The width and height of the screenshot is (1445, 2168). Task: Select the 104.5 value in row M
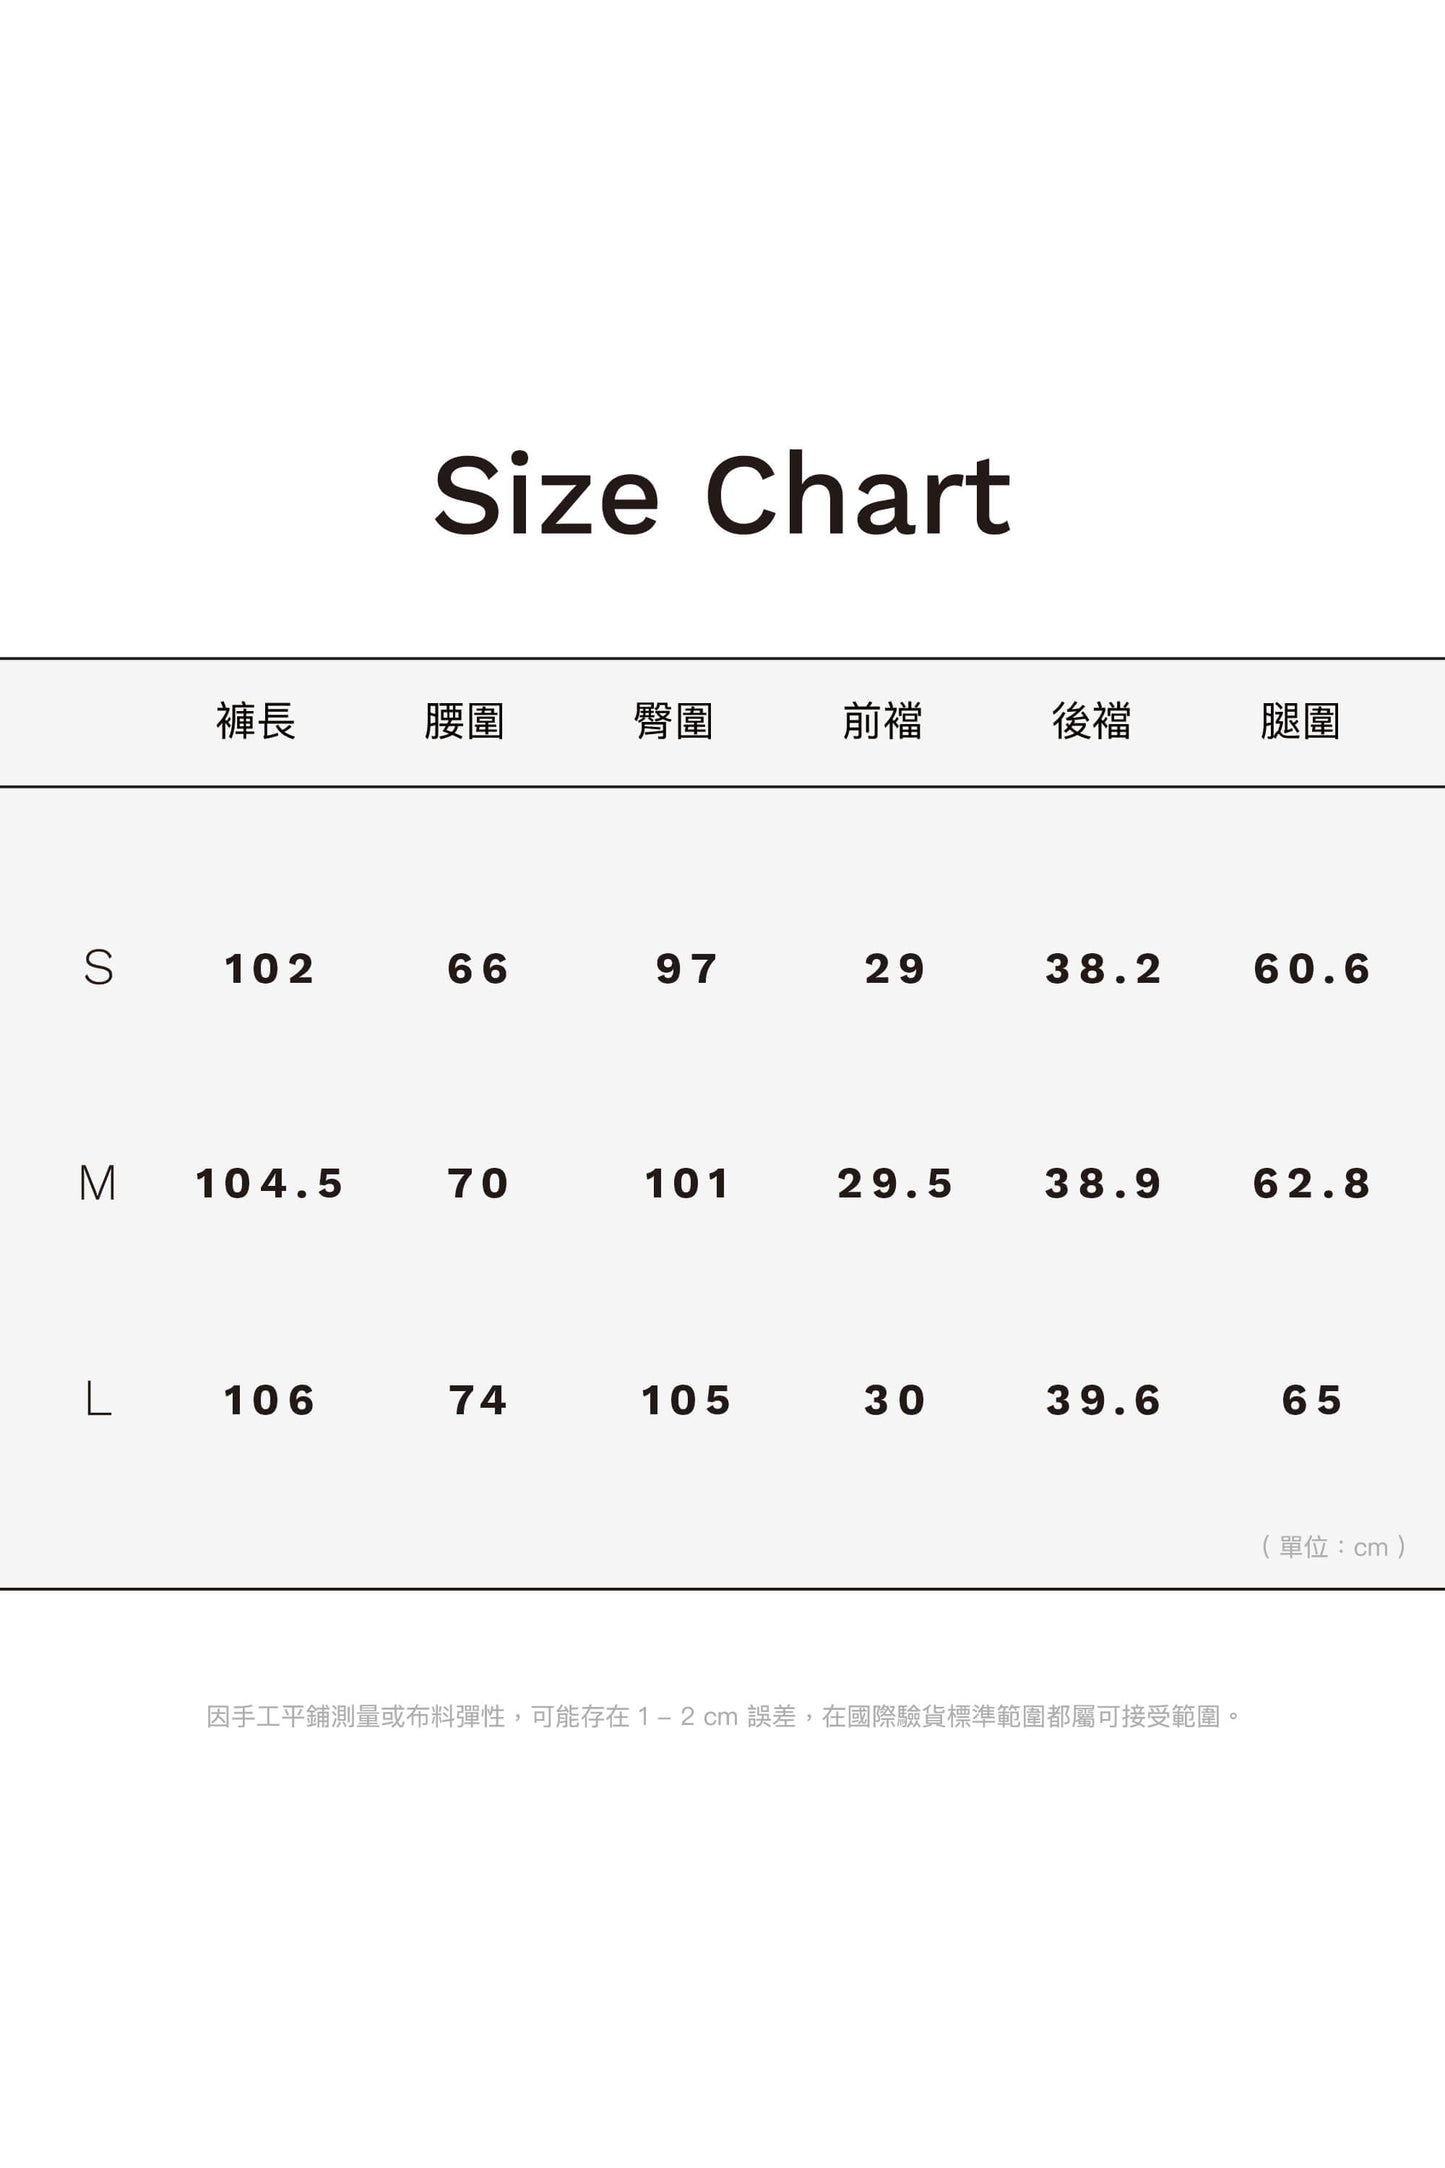[269, 1184]
